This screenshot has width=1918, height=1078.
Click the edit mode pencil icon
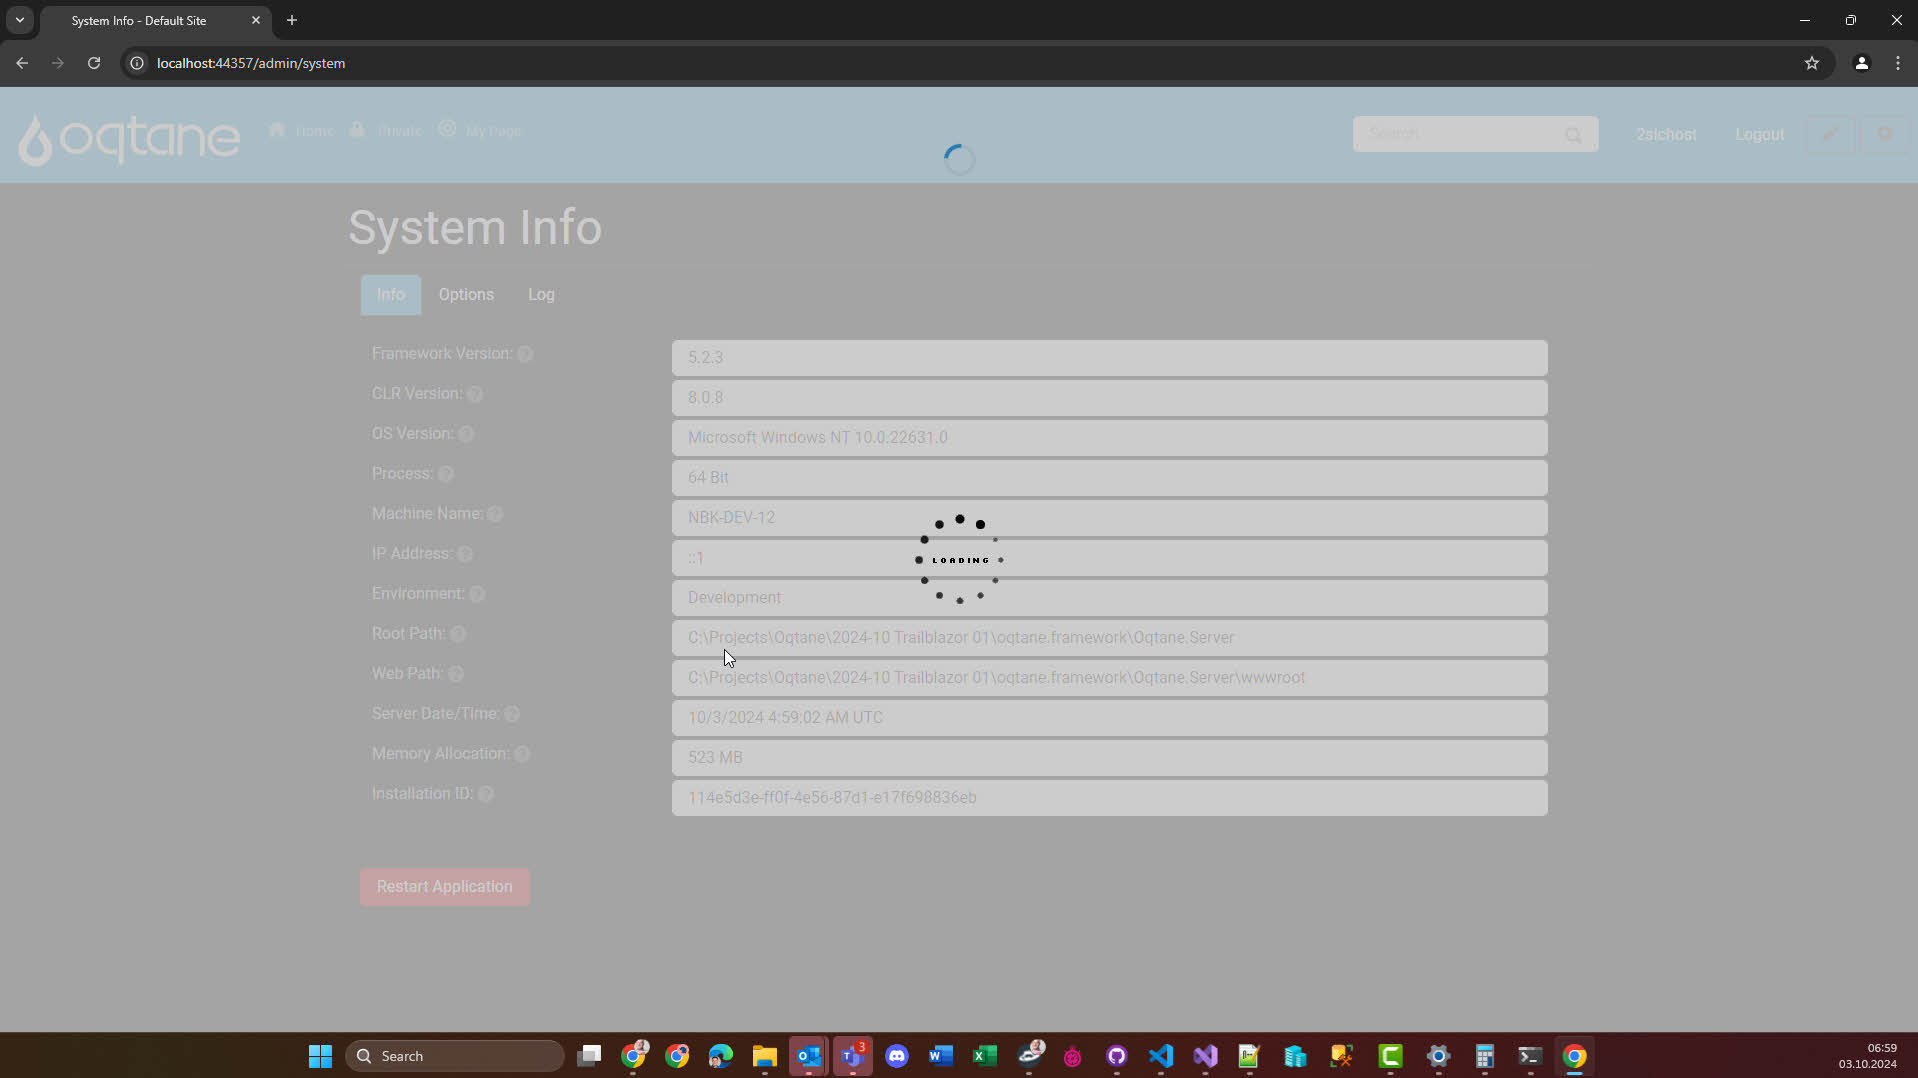click(x=1829, y=134)
